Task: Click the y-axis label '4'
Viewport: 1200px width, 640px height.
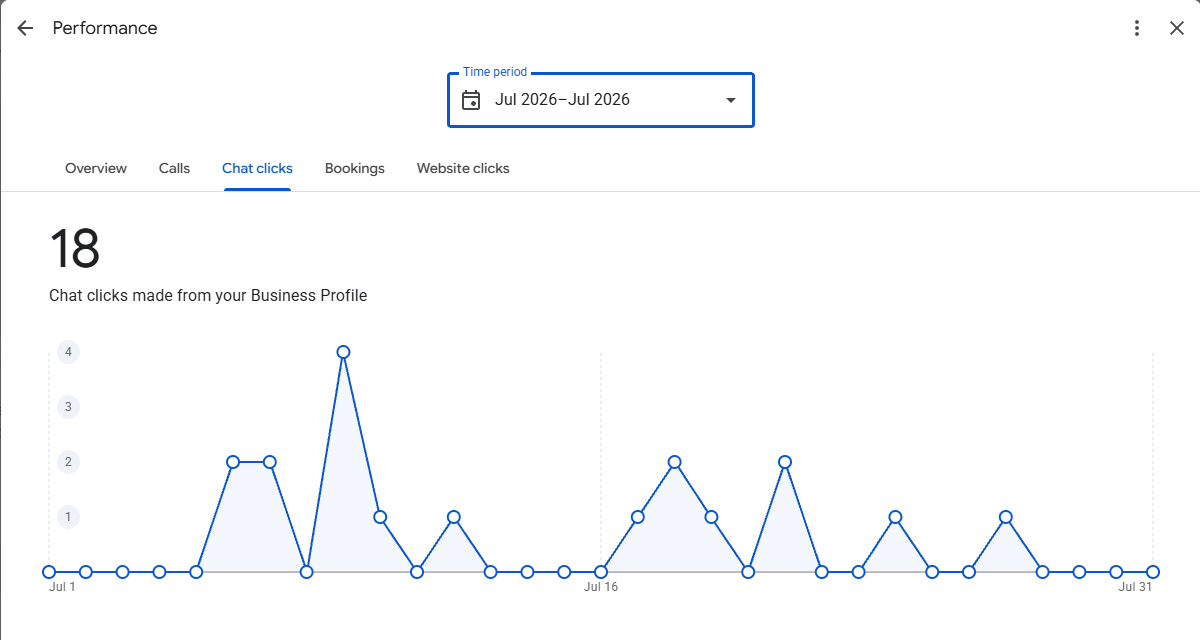Action: [x=68, y=352]
